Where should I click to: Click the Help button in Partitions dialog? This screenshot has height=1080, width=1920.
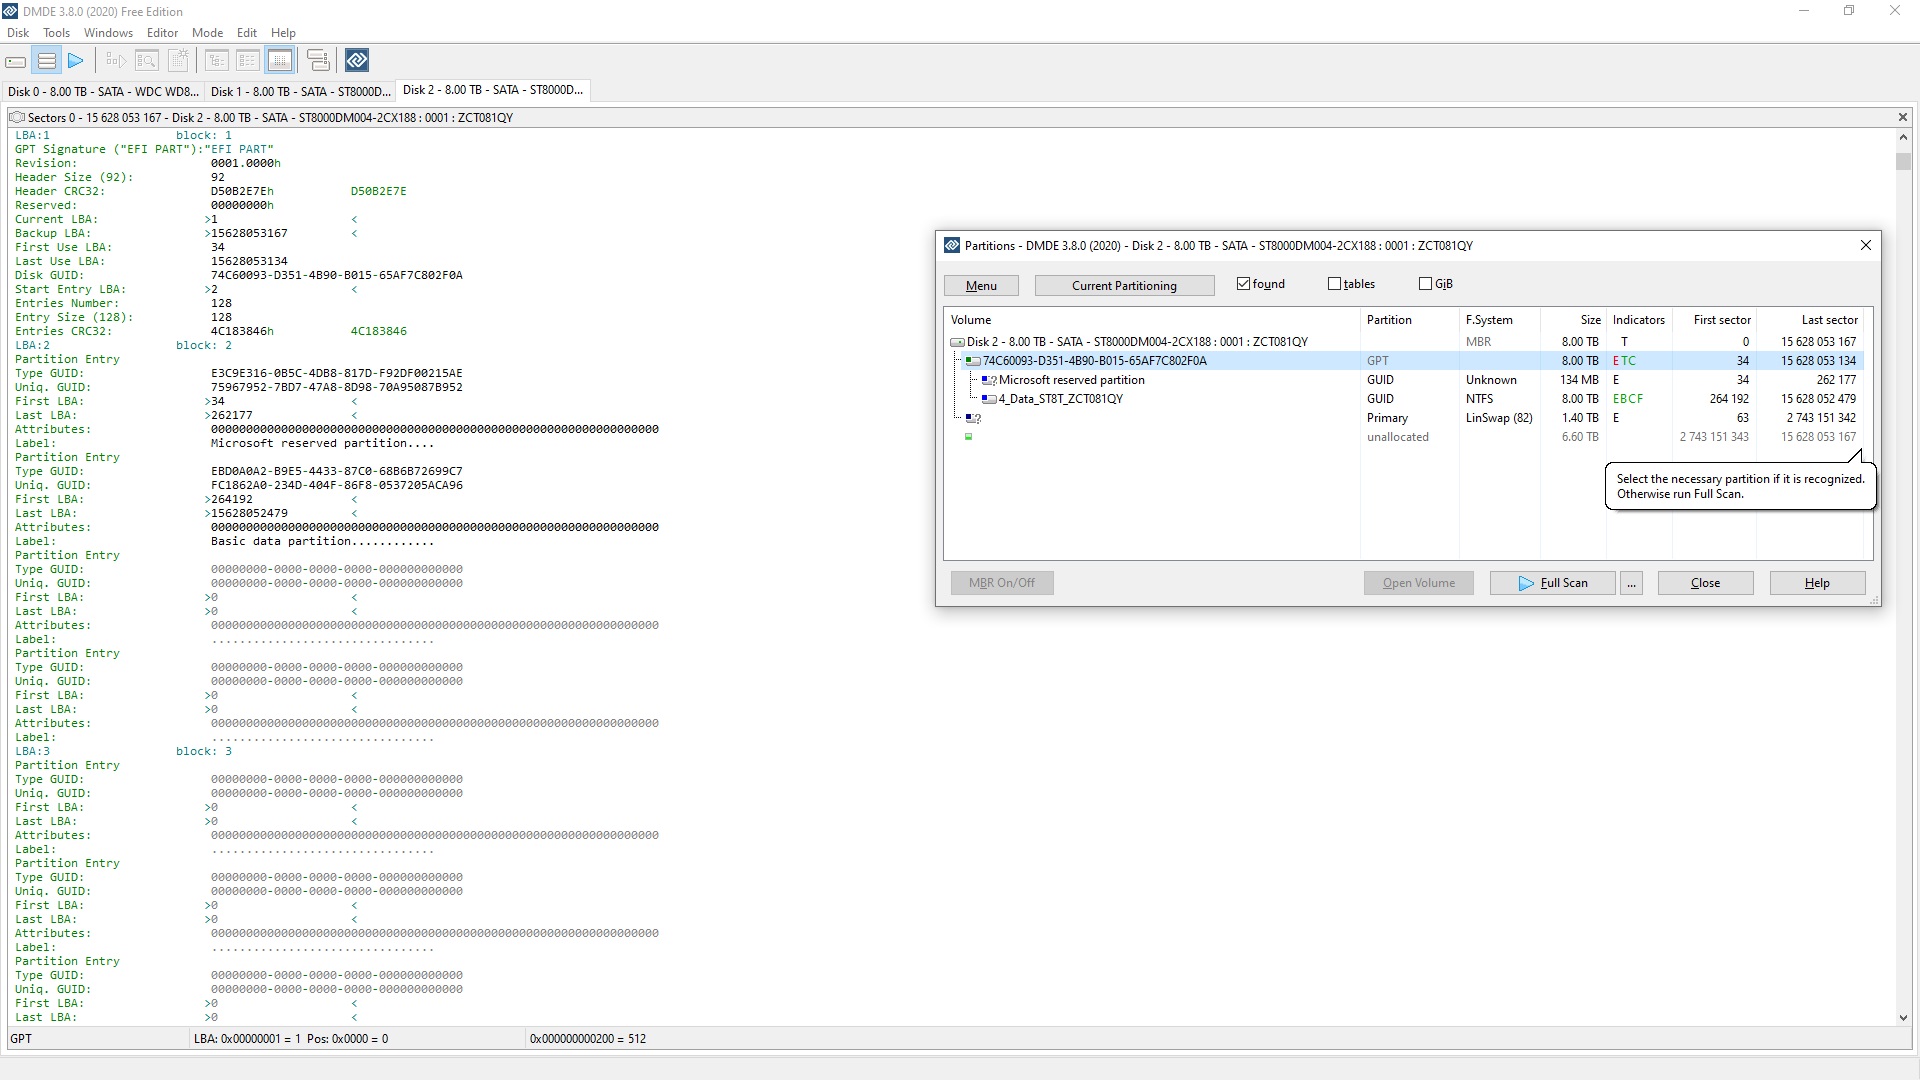tap(1817, 583)
